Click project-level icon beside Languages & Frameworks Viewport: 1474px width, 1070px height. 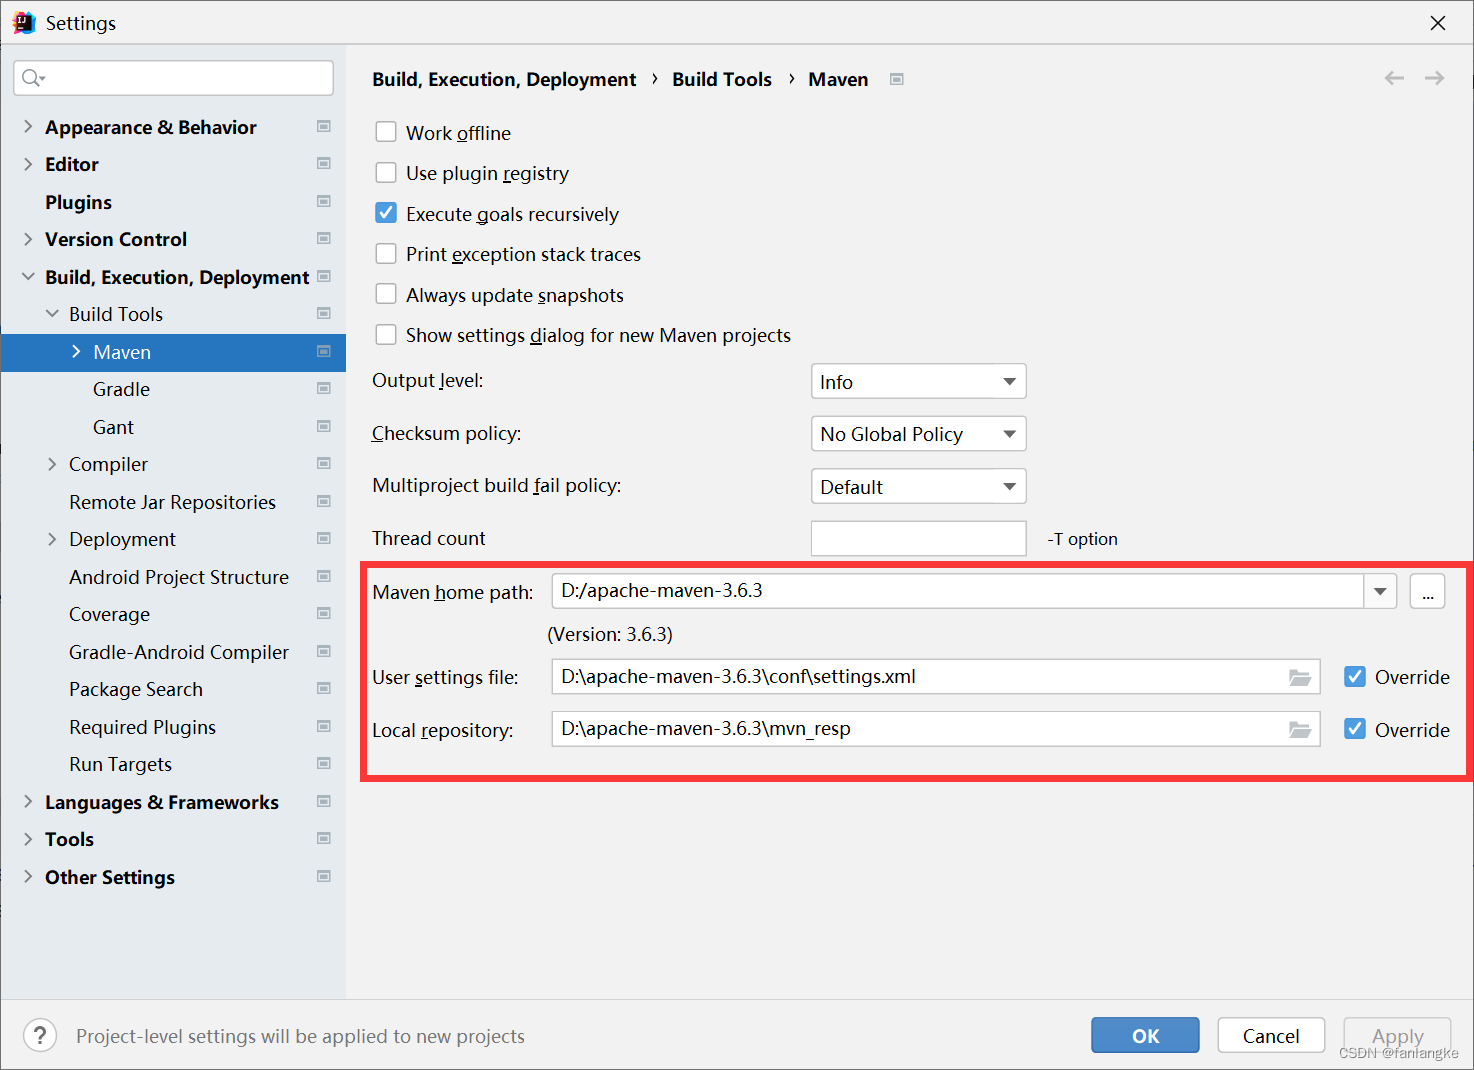click(324, 801)
